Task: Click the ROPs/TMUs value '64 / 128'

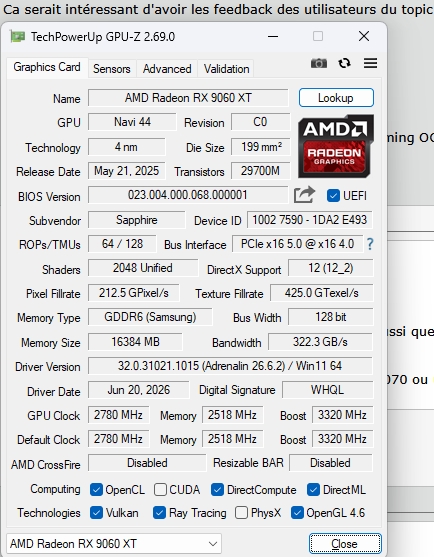Action: pyautogui.click(x=122, y=244)
